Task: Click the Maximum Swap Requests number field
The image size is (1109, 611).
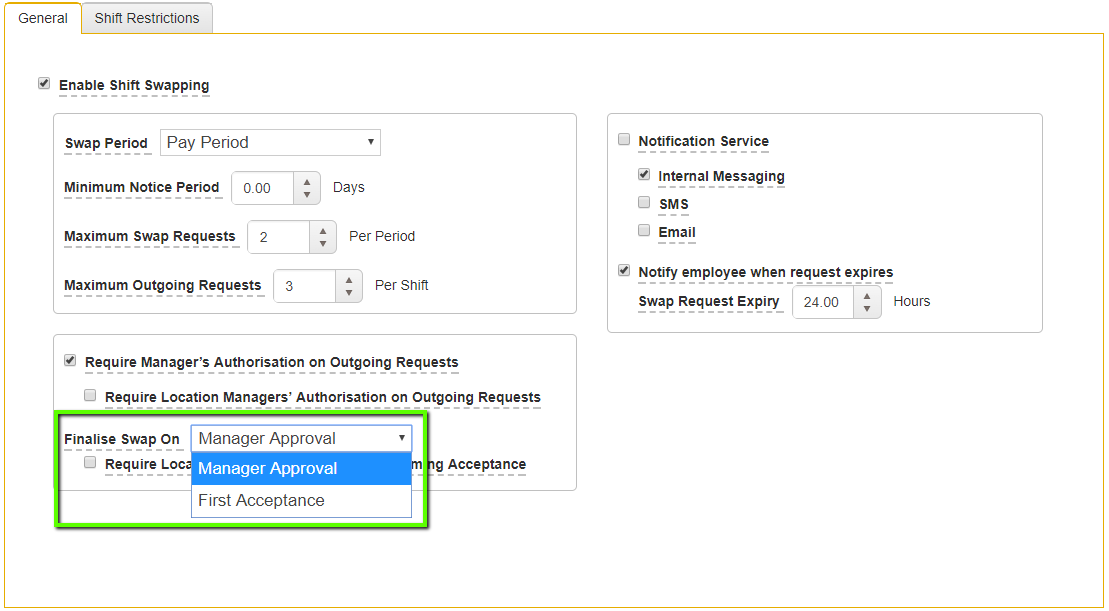Action: point(279,237)
